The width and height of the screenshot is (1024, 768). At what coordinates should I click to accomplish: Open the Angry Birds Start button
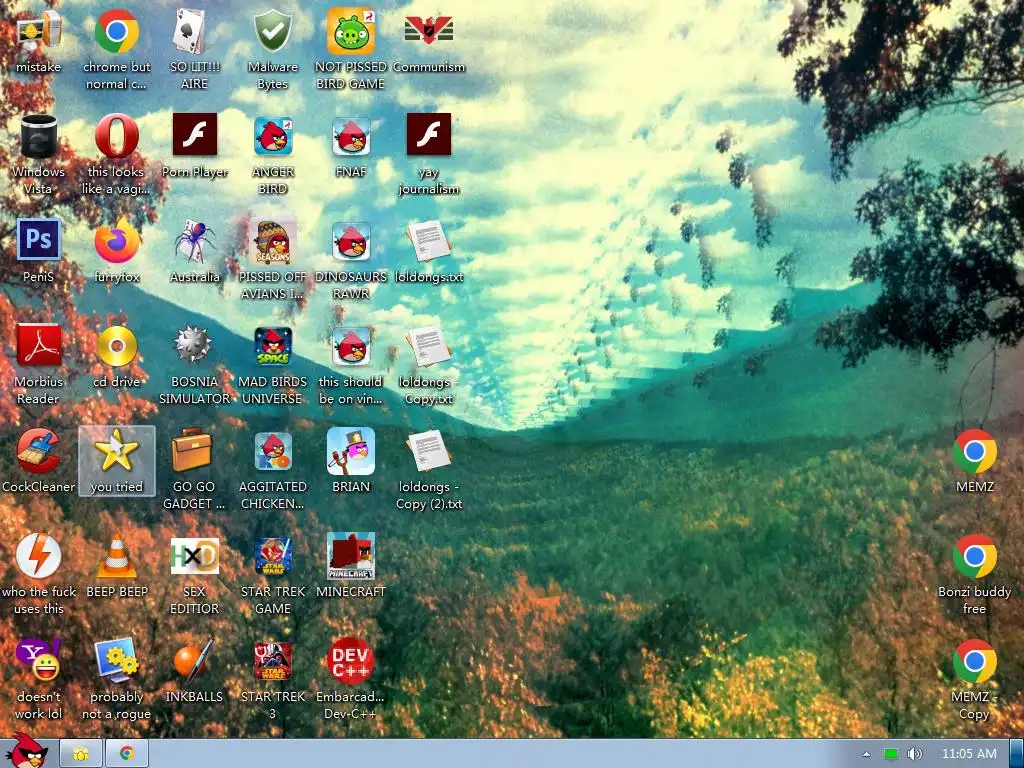(26, 752)
